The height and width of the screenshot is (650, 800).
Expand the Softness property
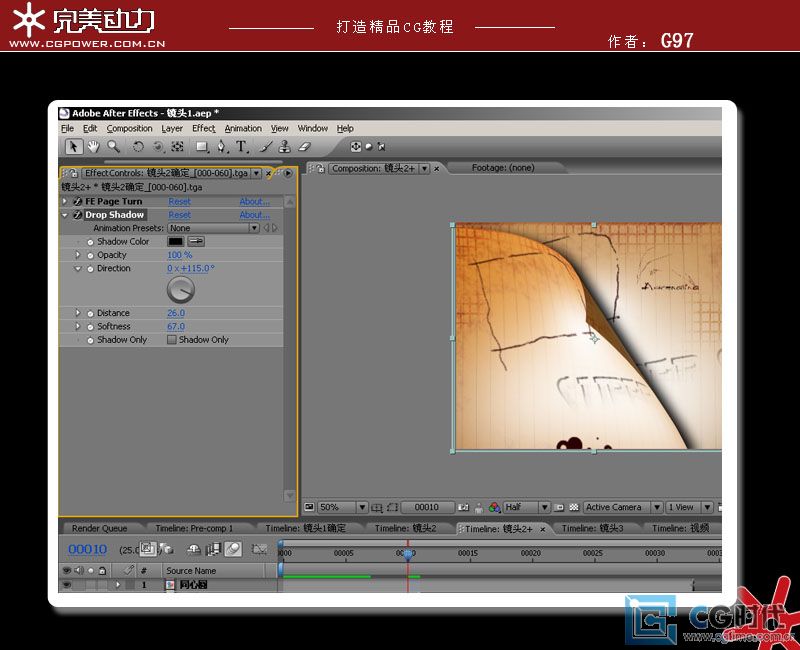pos(78,326)
